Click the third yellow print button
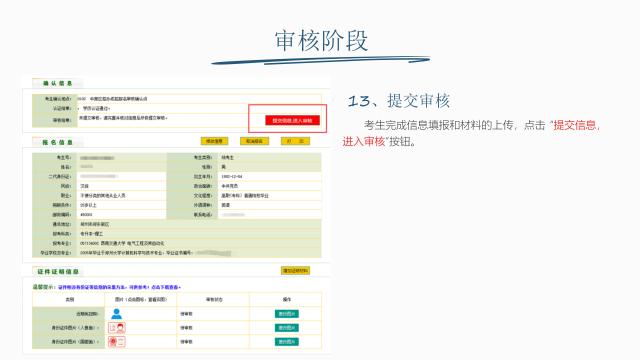640x360 pixels. click(296, 141)
